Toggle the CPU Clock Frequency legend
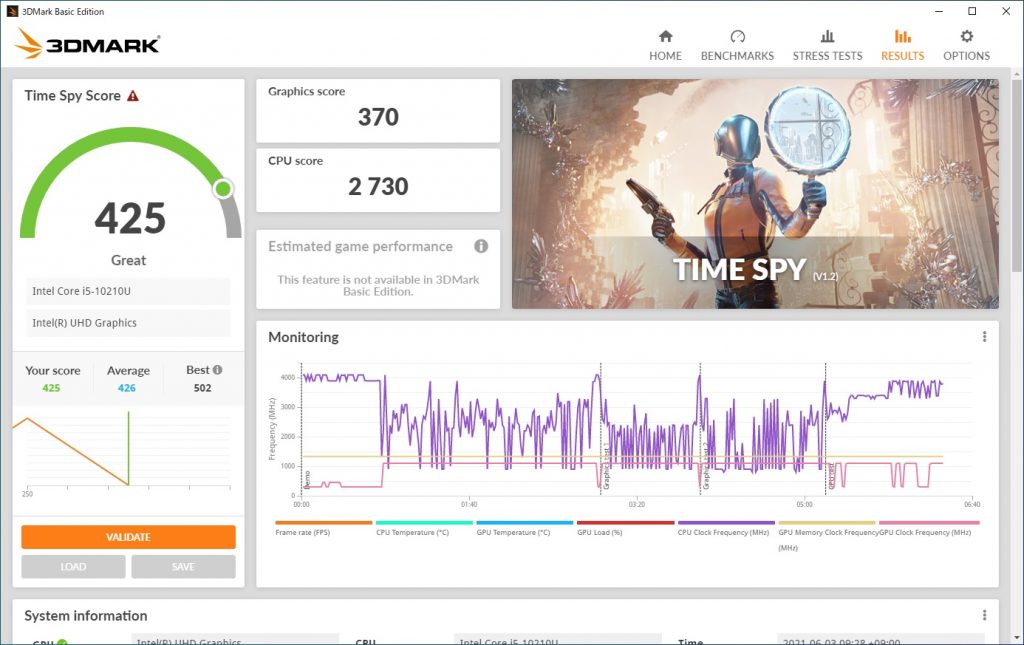Image resolution: width=1024 pixels, height=645 pixels. [726, 528]
